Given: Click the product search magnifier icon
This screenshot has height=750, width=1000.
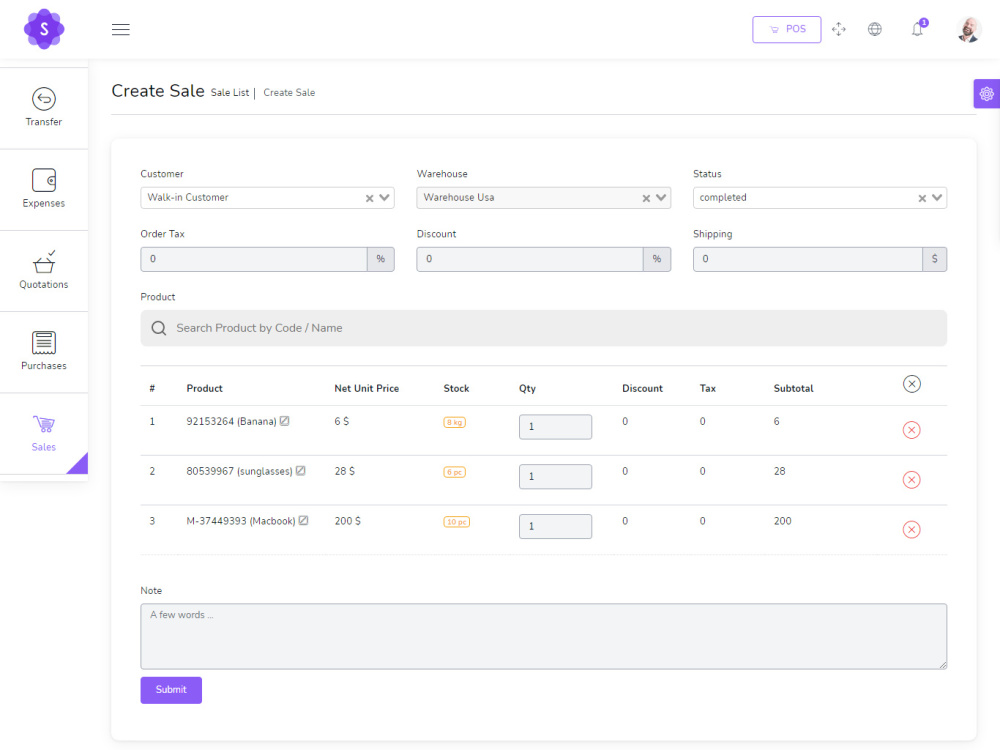Looking at the screenshot, I should [159, 328].
